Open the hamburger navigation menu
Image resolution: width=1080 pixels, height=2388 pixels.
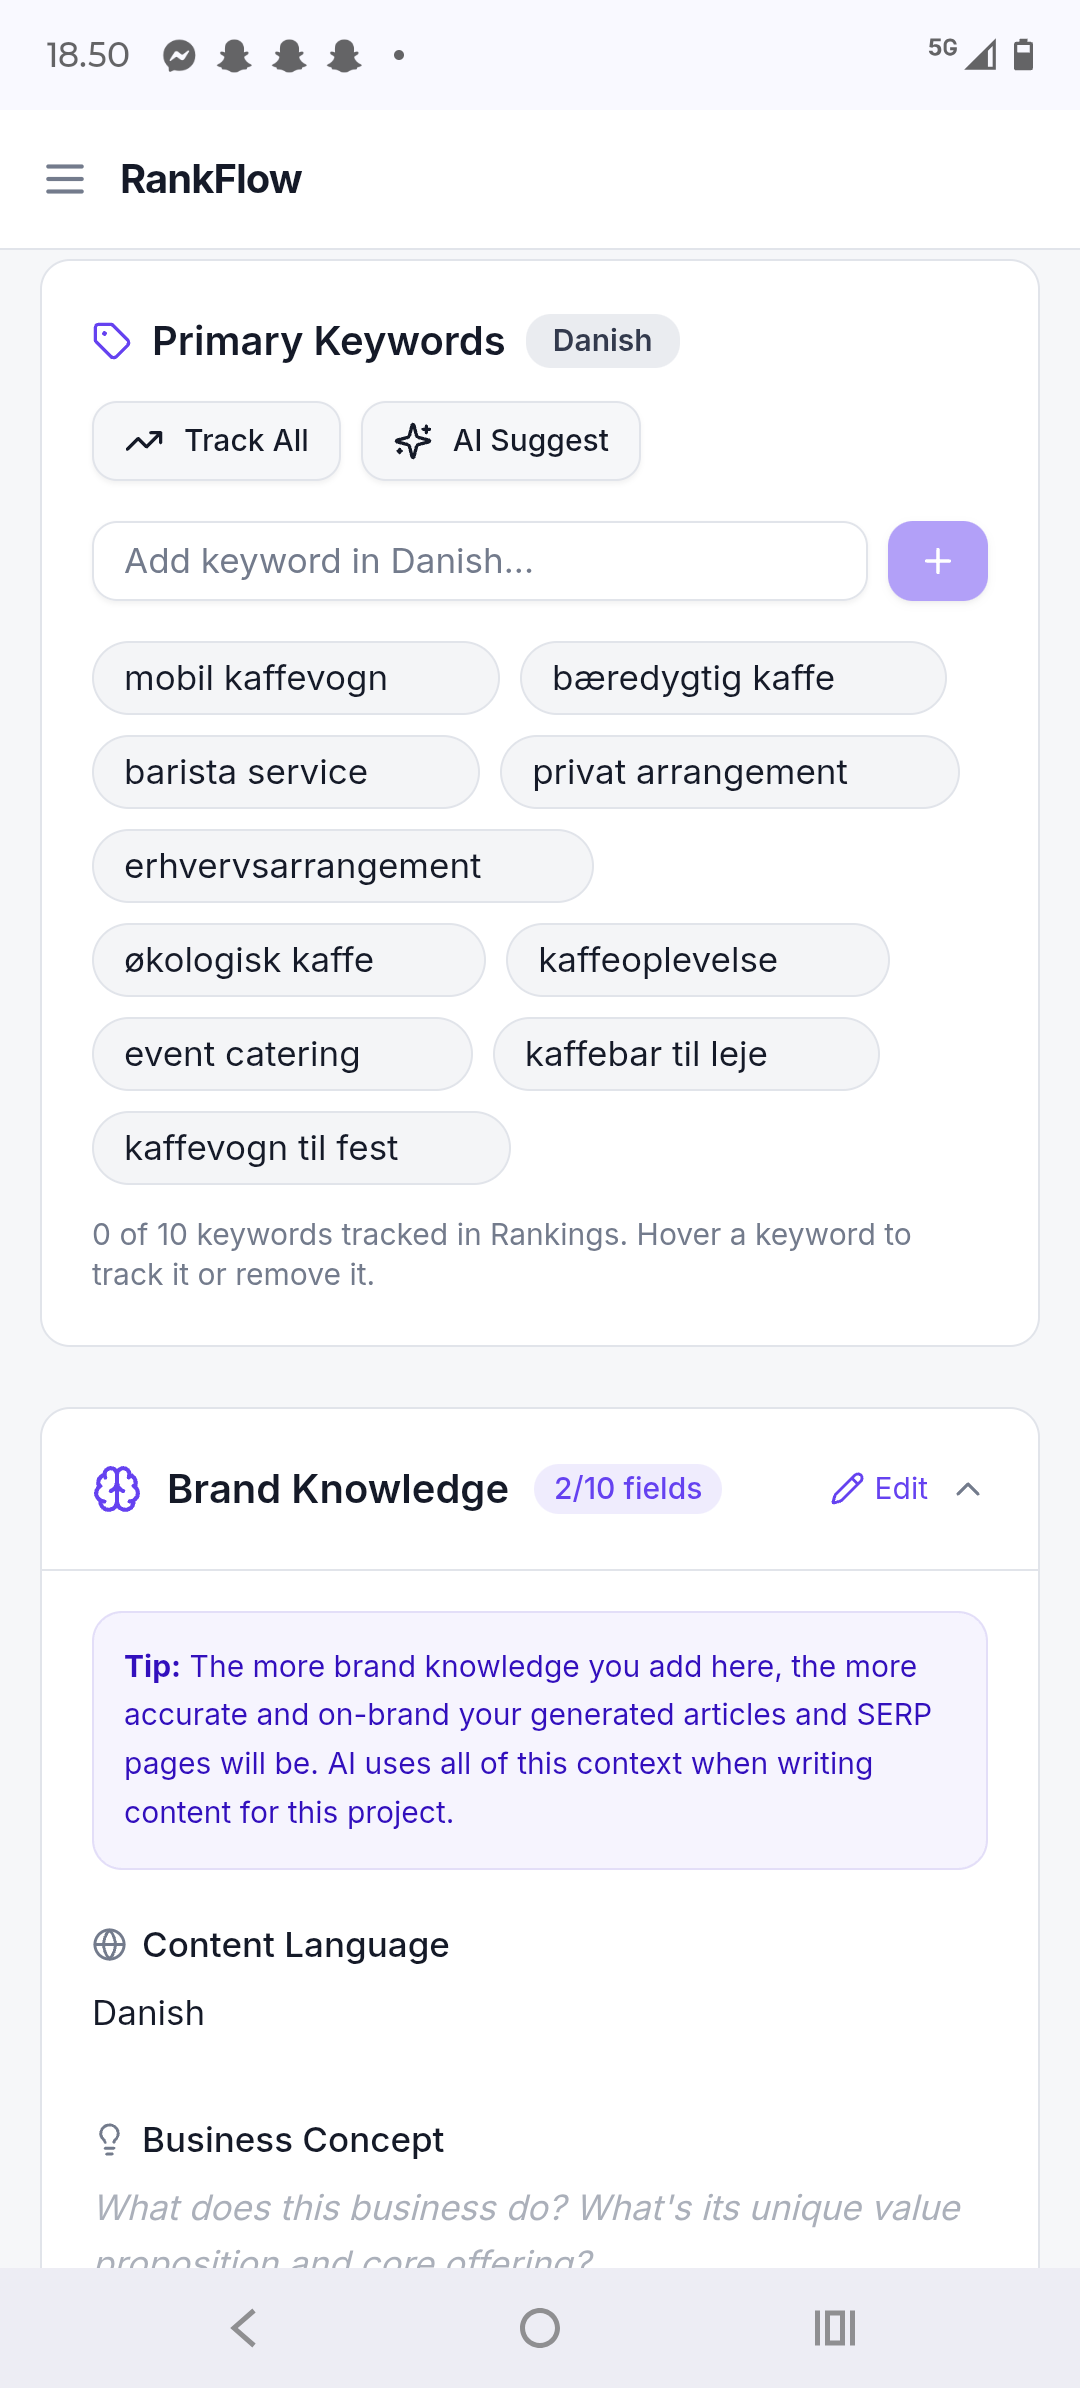[x=65, y=179]
